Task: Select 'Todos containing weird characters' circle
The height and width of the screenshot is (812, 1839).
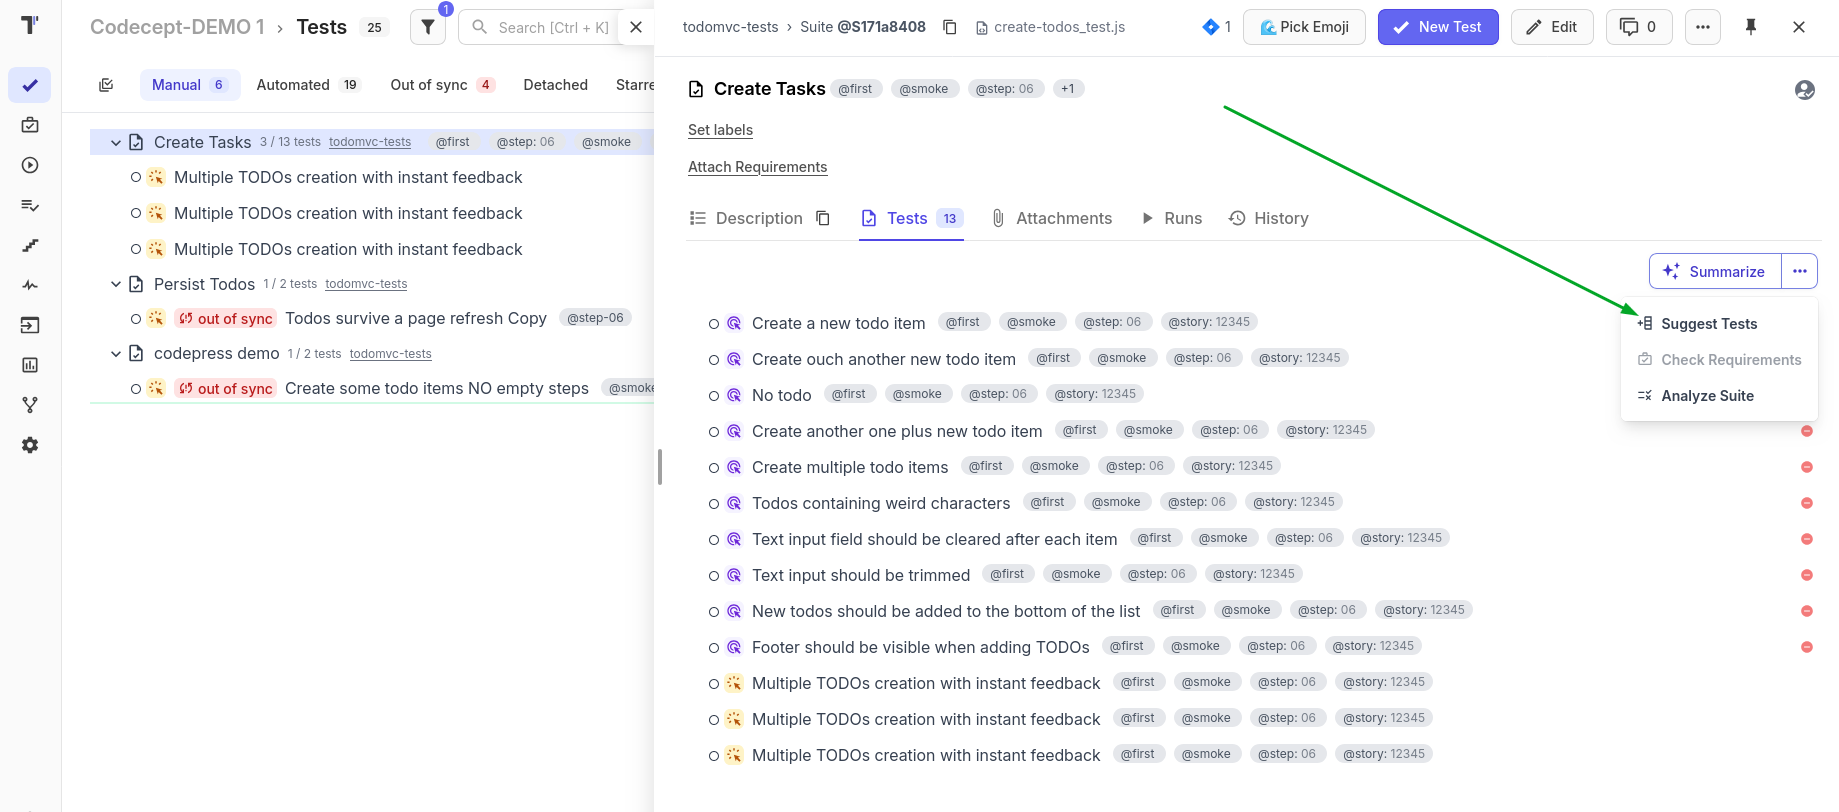Action: click(x=714, y=504)
